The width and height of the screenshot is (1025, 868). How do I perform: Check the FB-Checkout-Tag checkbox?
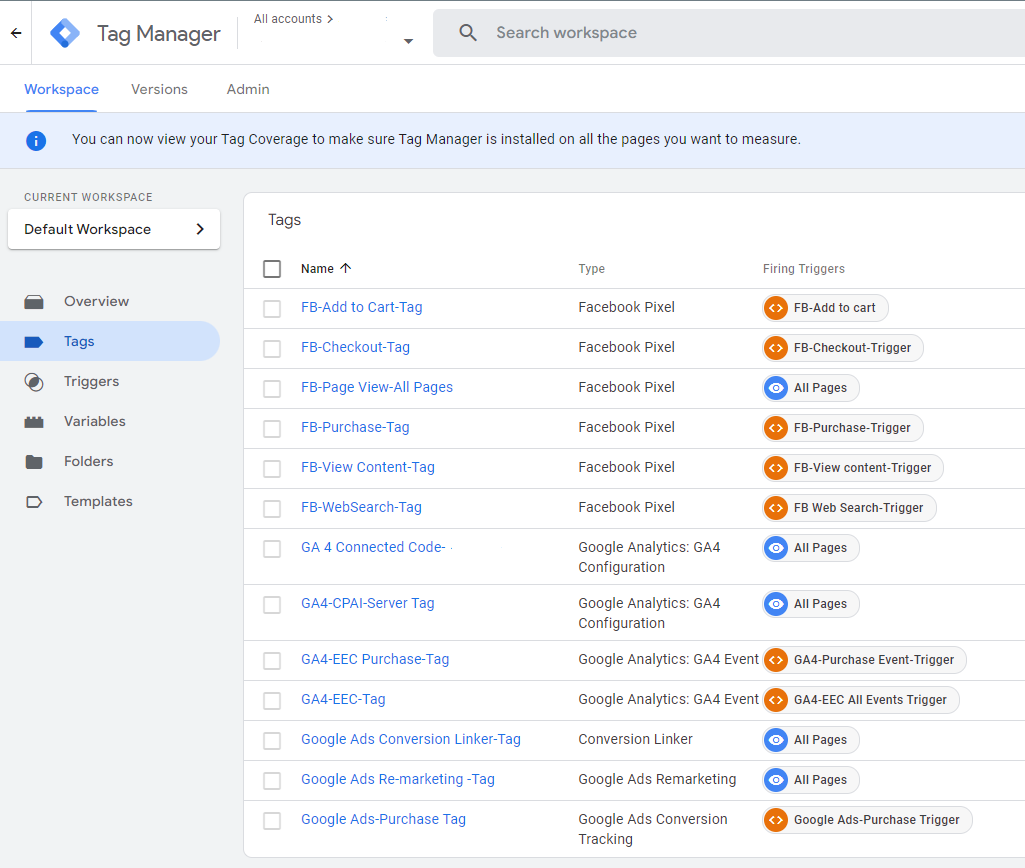tap(272, 348)
